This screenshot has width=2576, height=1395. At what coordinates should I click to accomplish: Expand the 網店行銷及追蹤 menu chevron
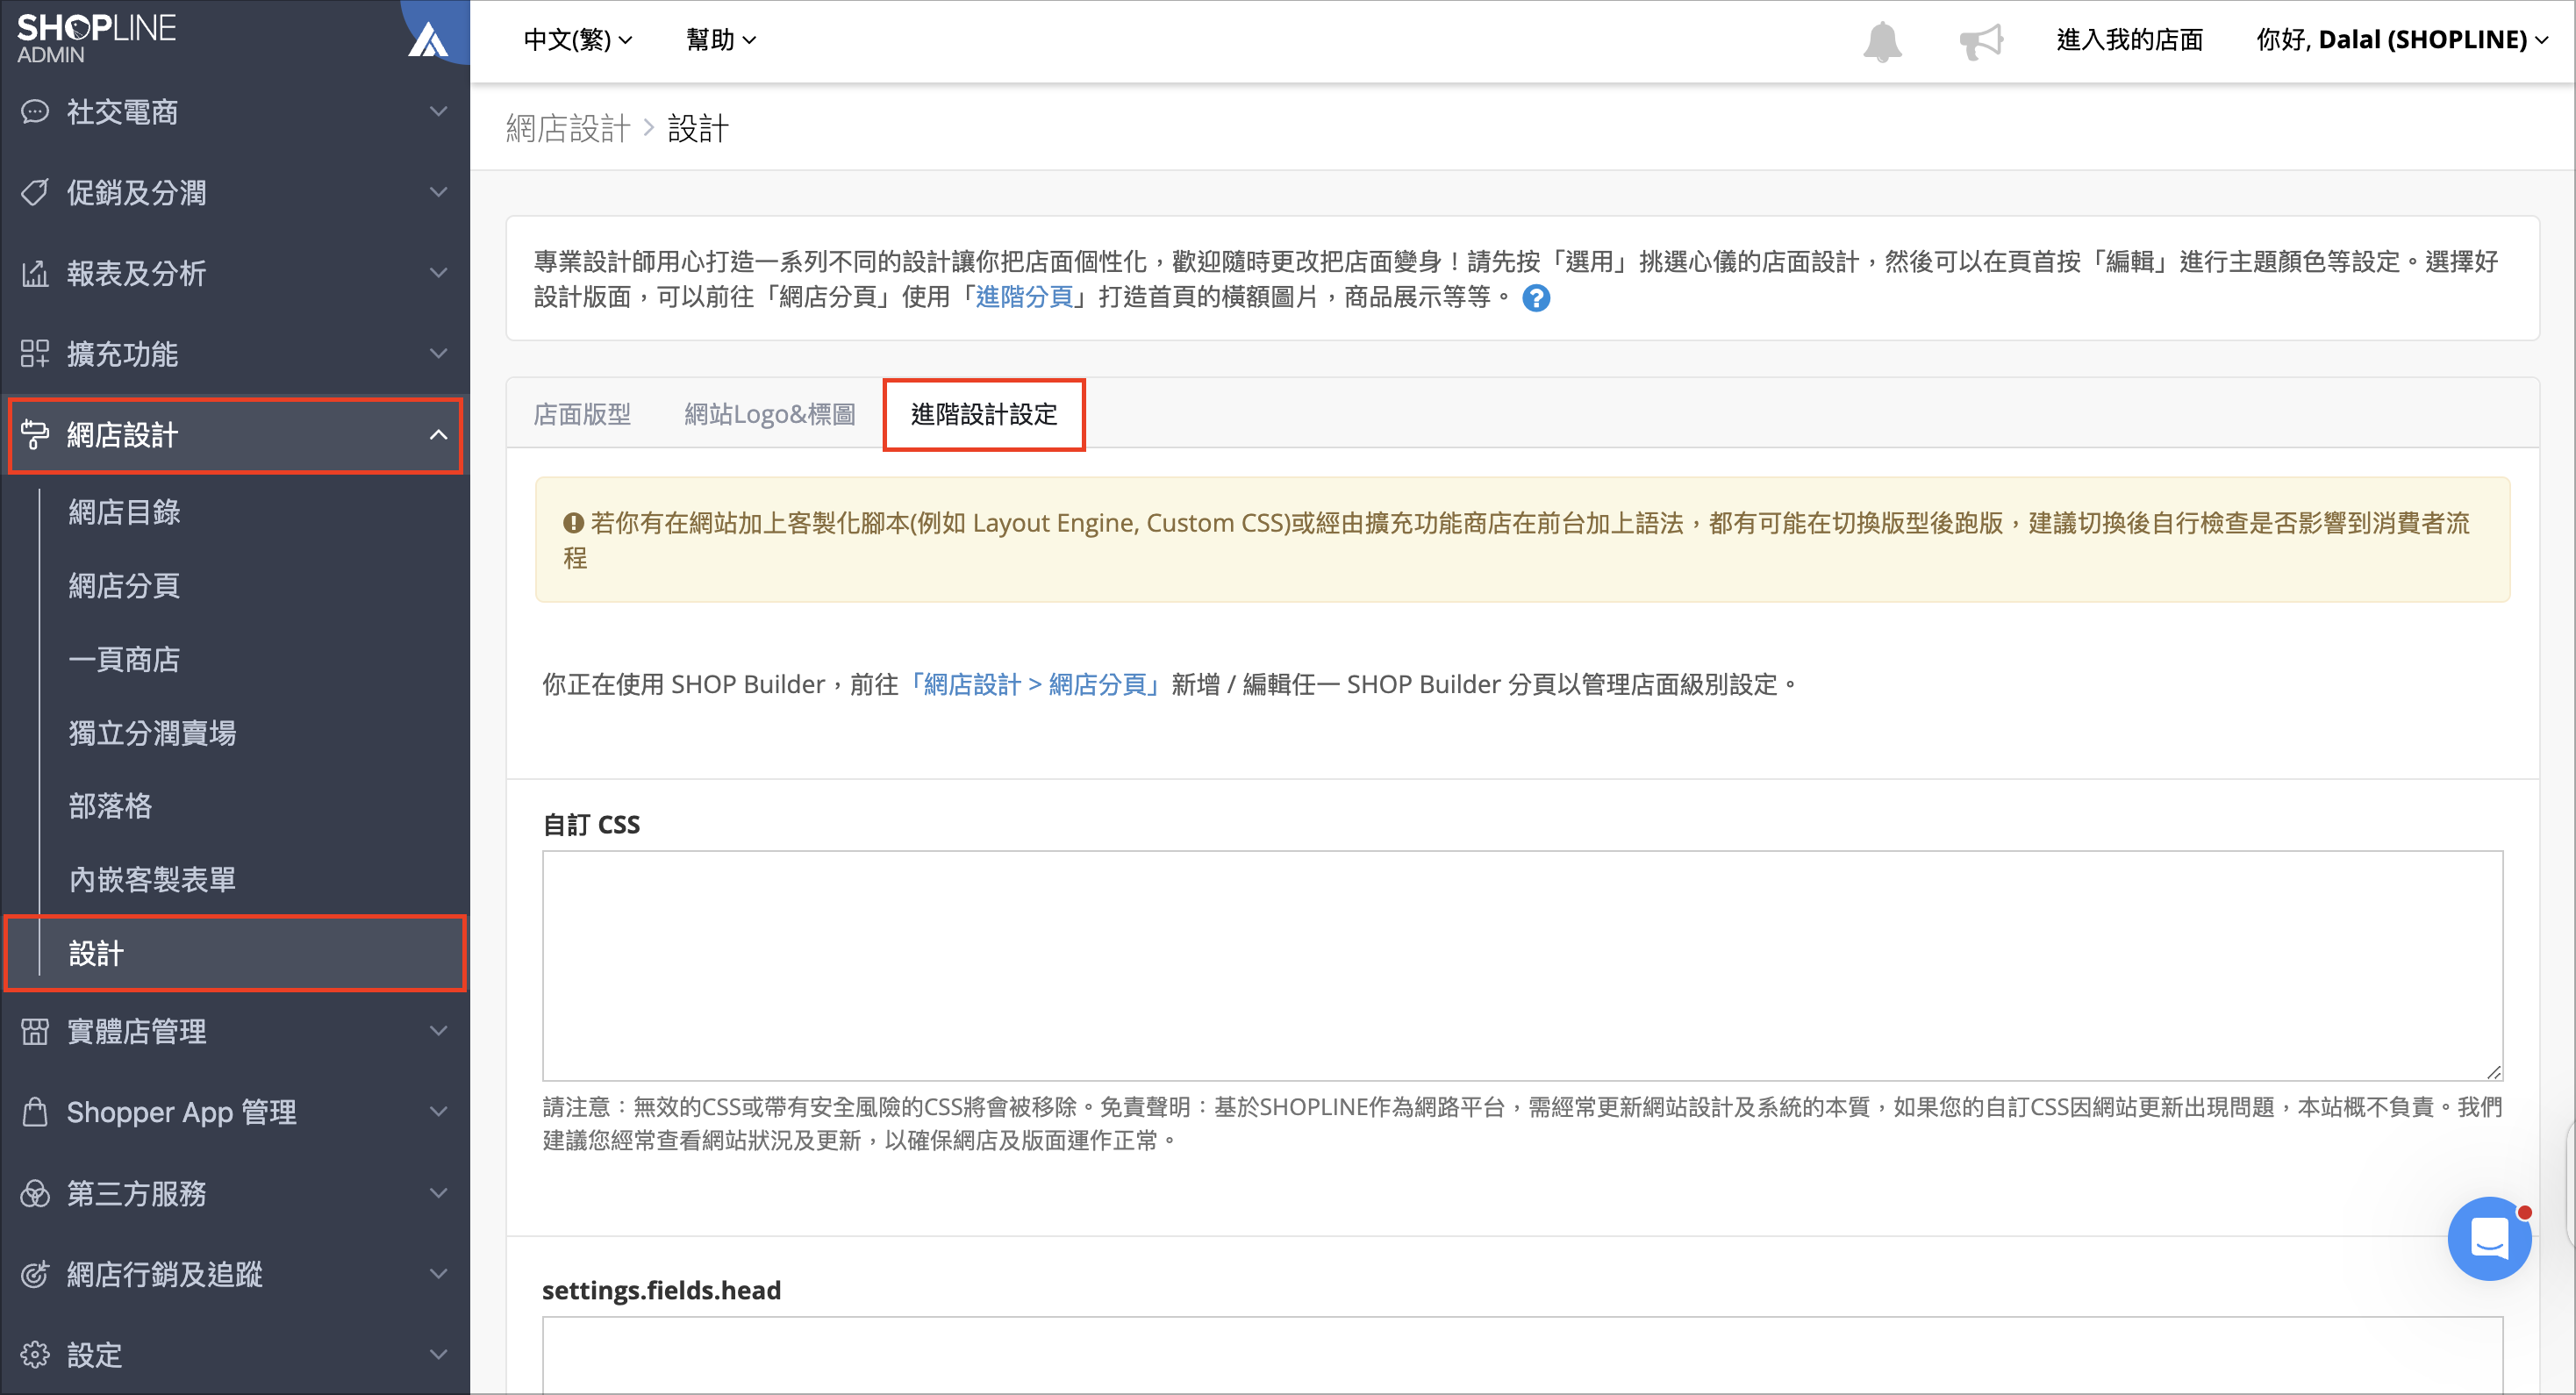[x=438, y=1274]
